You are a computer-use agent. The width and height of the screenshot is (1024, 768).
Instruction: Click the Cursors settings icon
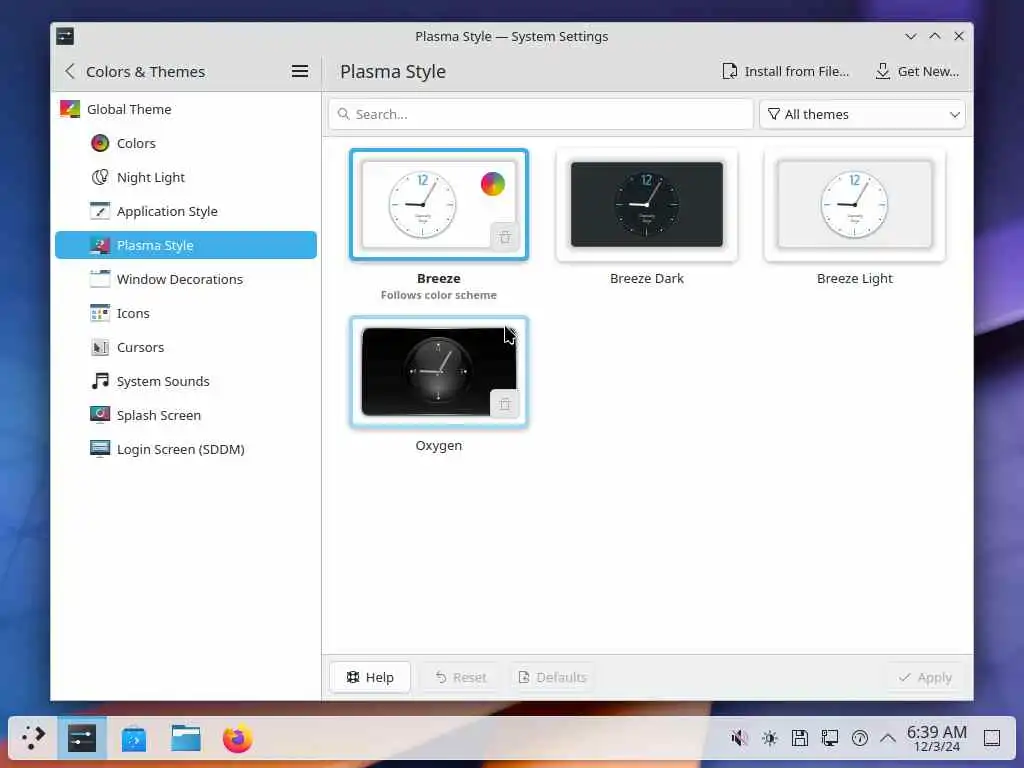[100, 347]
